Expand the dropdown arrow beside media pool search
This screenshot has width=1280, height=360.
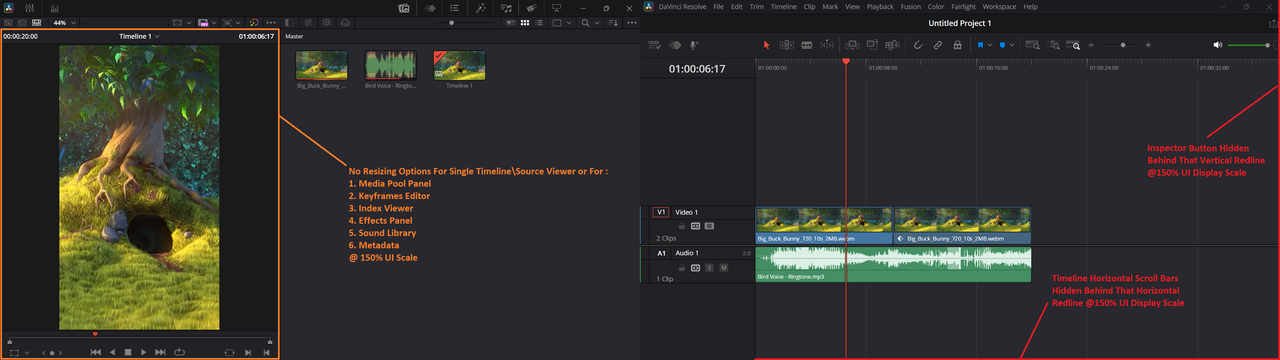597,23
